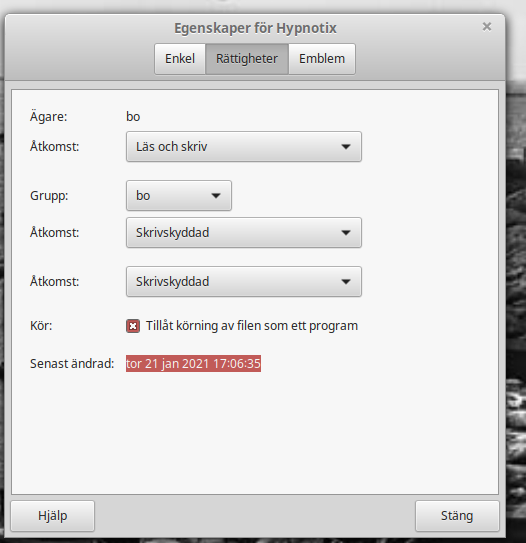Click the 'Grupp:' label
This screenshot has height=543, width=526.
click(x=49, y=196)
